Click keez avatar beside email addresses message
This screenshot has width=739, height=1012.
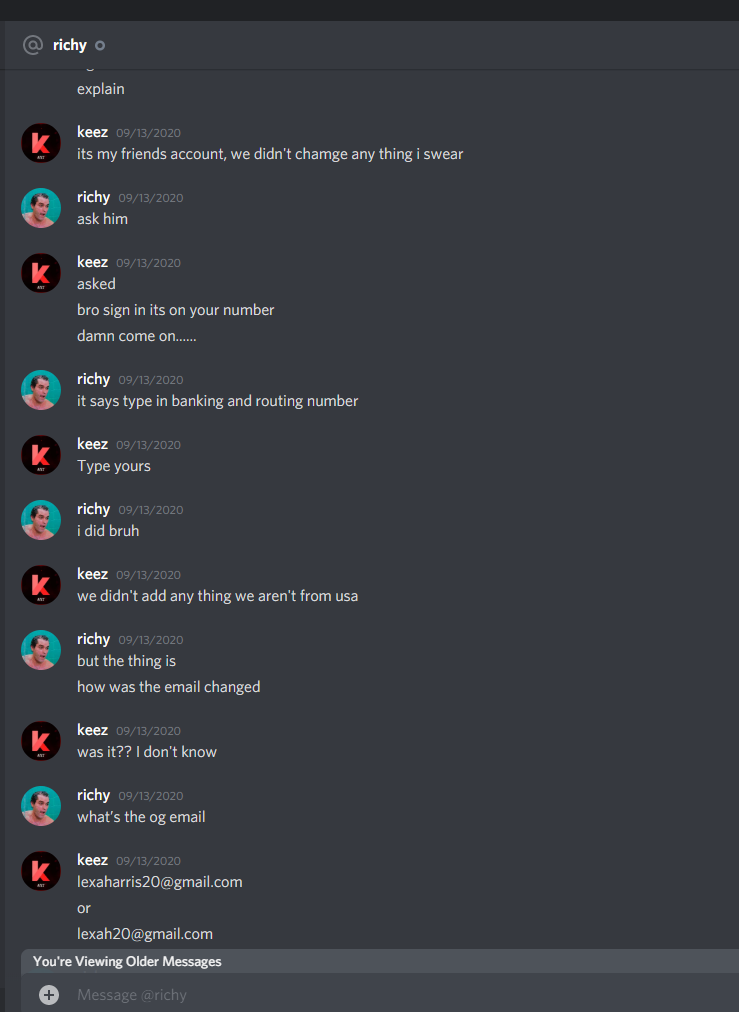tap(41, 871)
